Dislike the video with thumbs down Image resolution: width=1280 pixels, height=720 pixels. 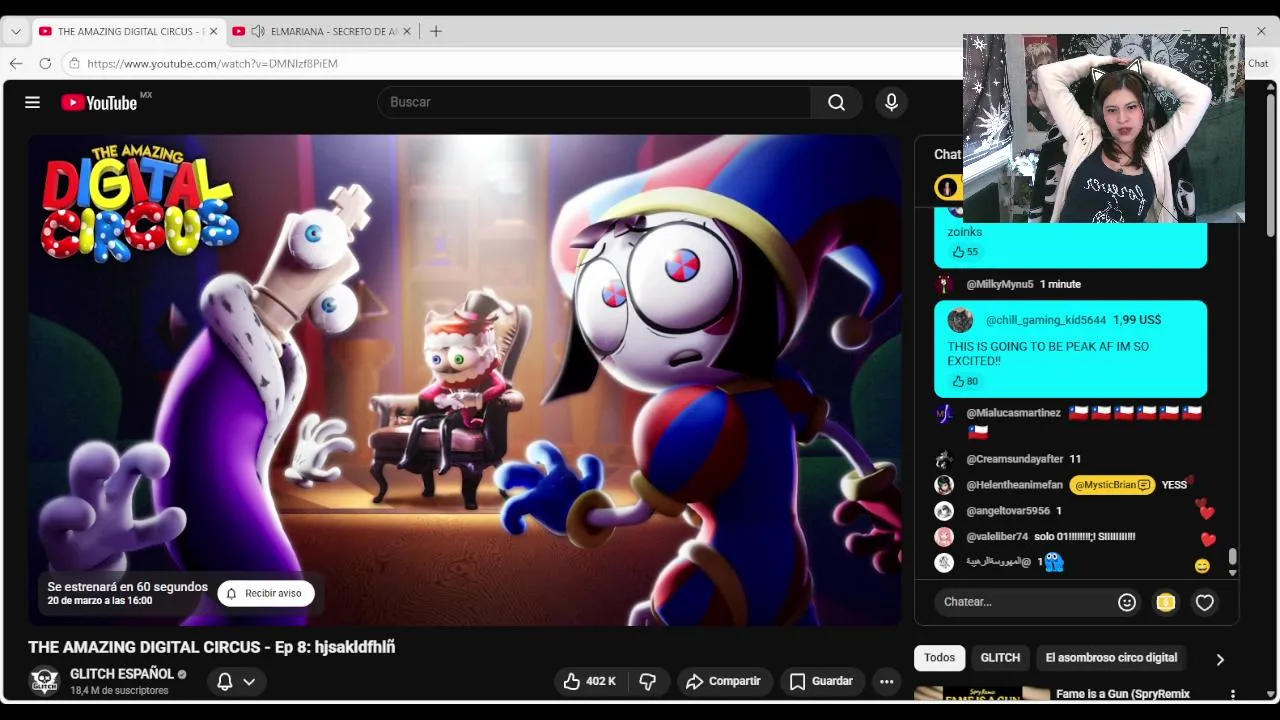648,681
